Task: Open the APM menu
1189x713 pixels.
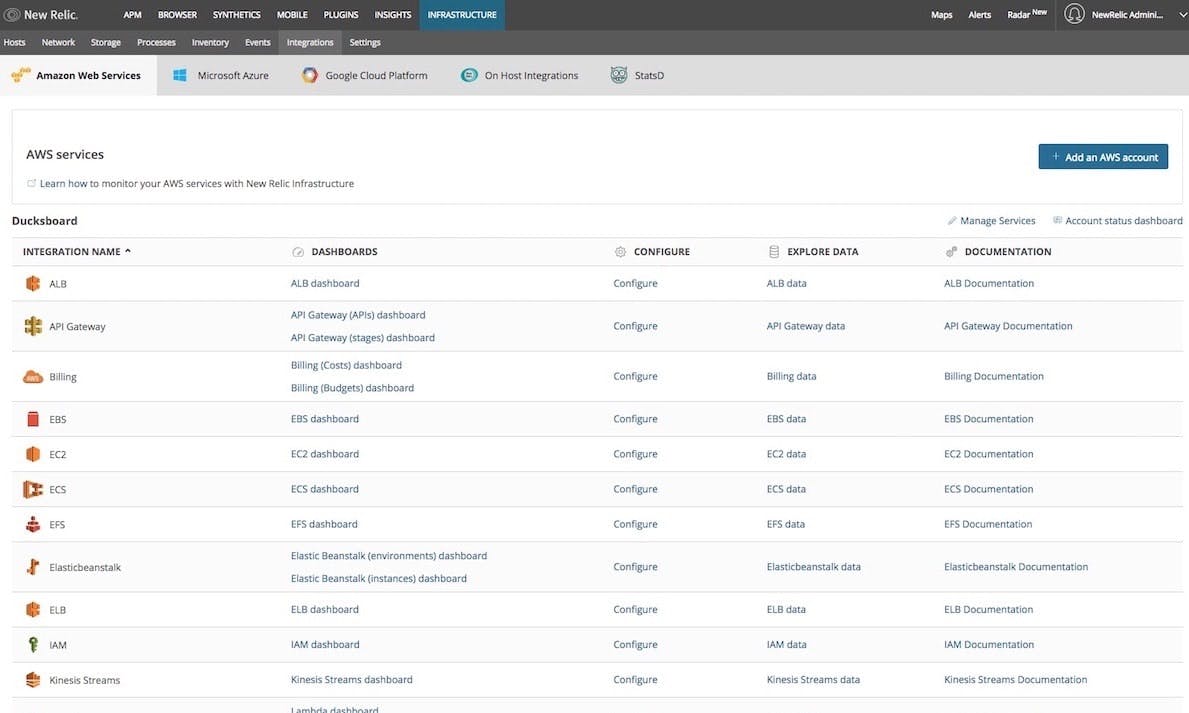Action: (133, 14)
